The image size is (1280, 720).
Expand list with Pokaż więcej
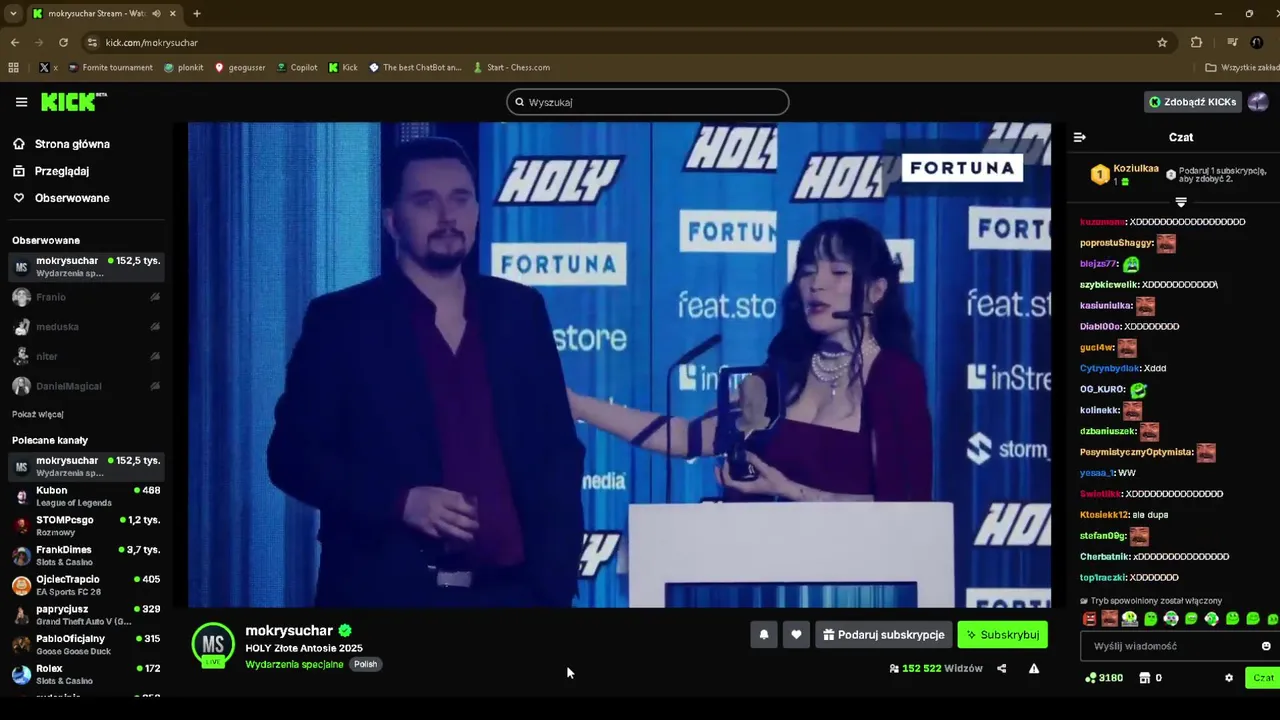pyautogui.click(x=38, y=414)
